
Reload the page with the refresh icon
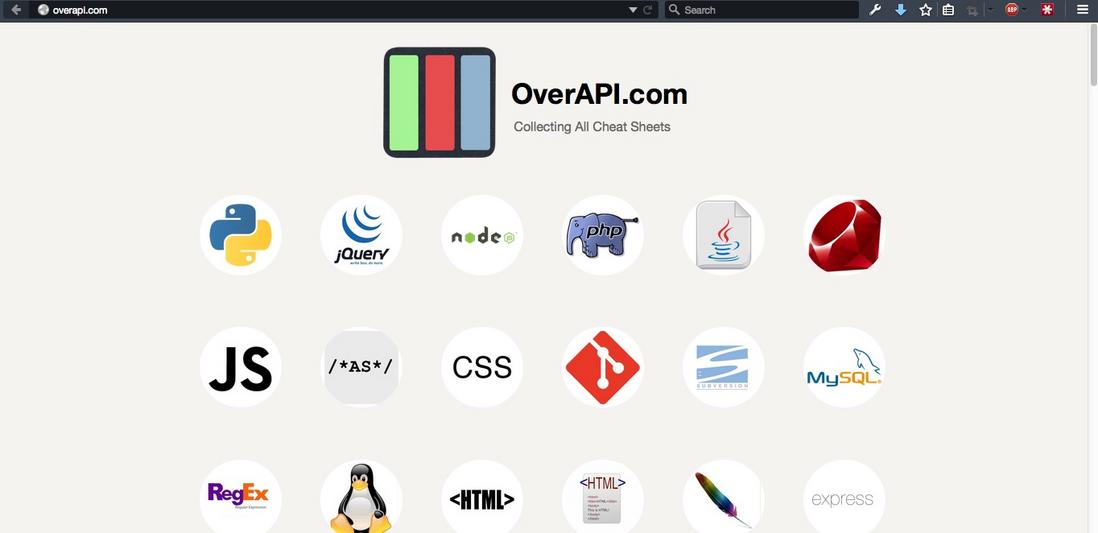coord(648,10)
